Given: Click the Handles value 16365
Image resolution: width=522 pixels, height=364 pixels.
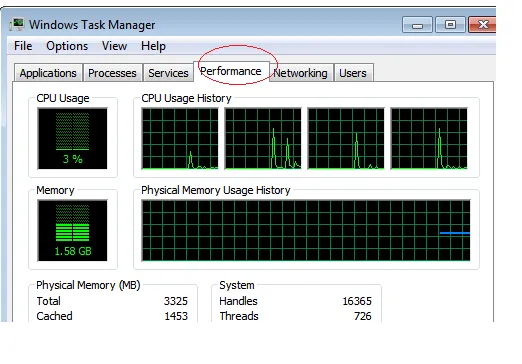Looking at the screenshot, I should tap(357, 301).
